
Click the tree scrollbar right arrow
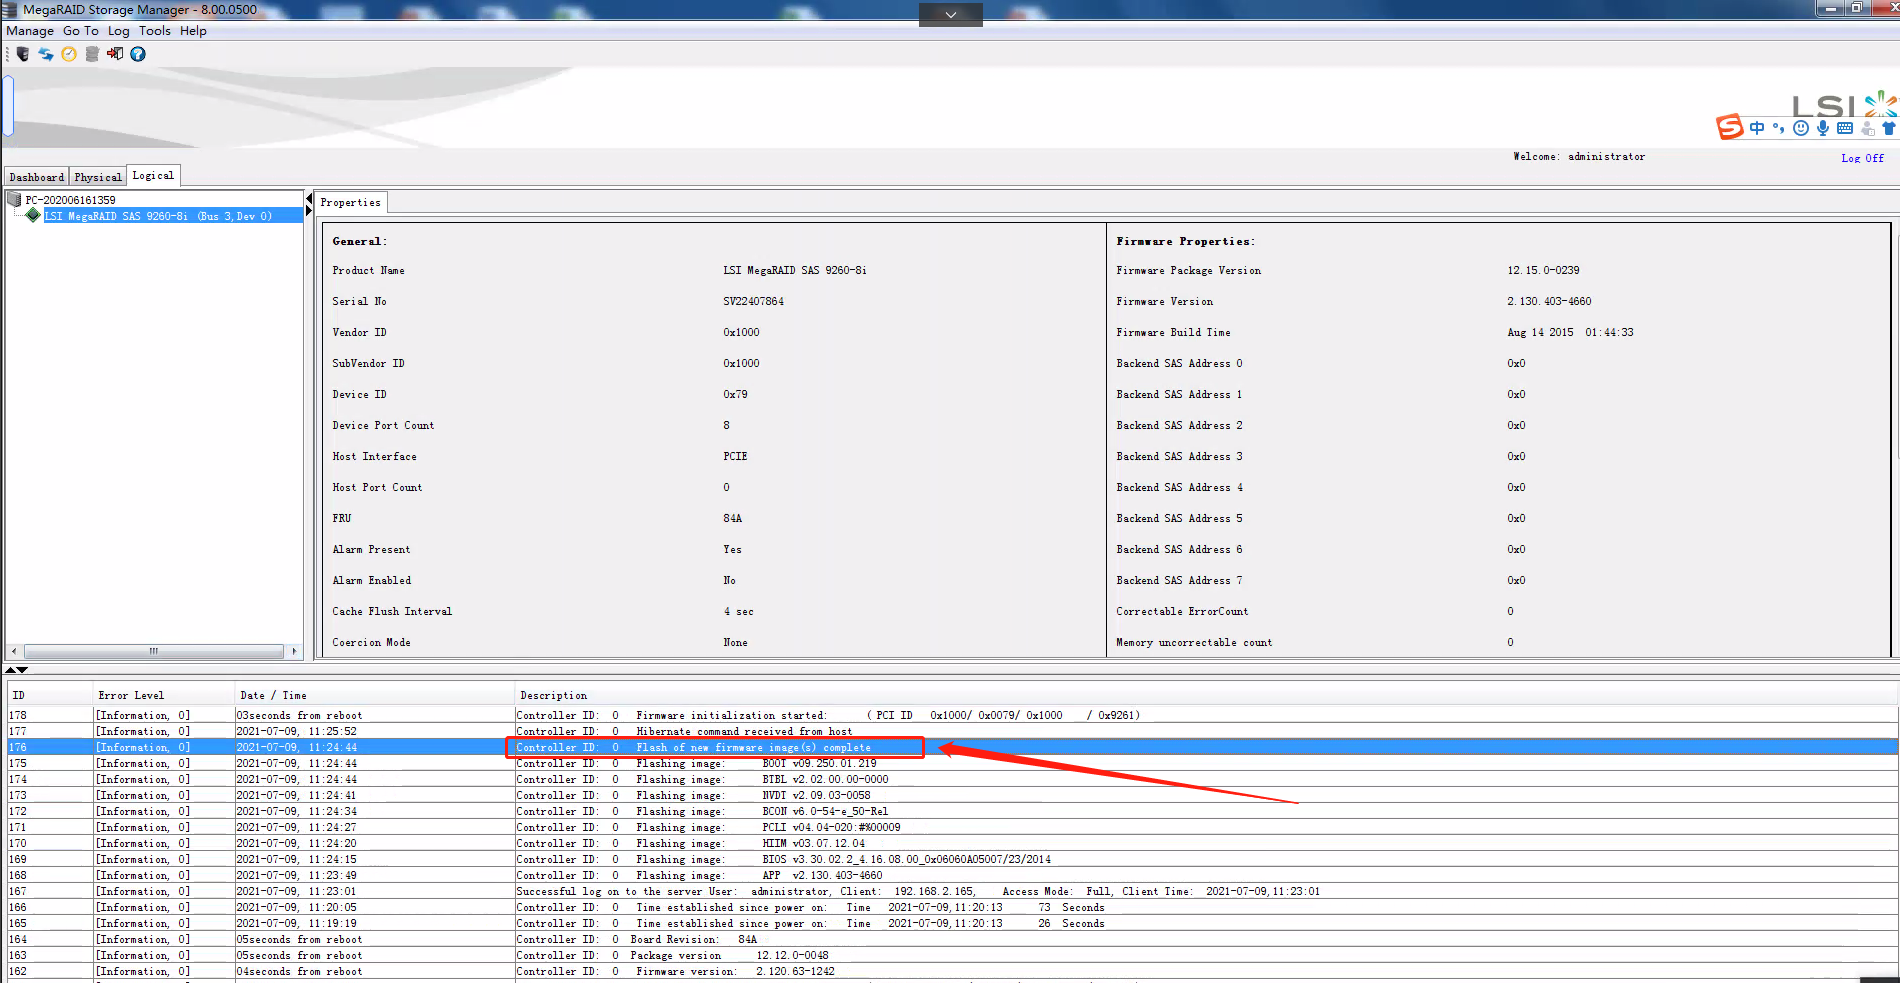(294, 651)
